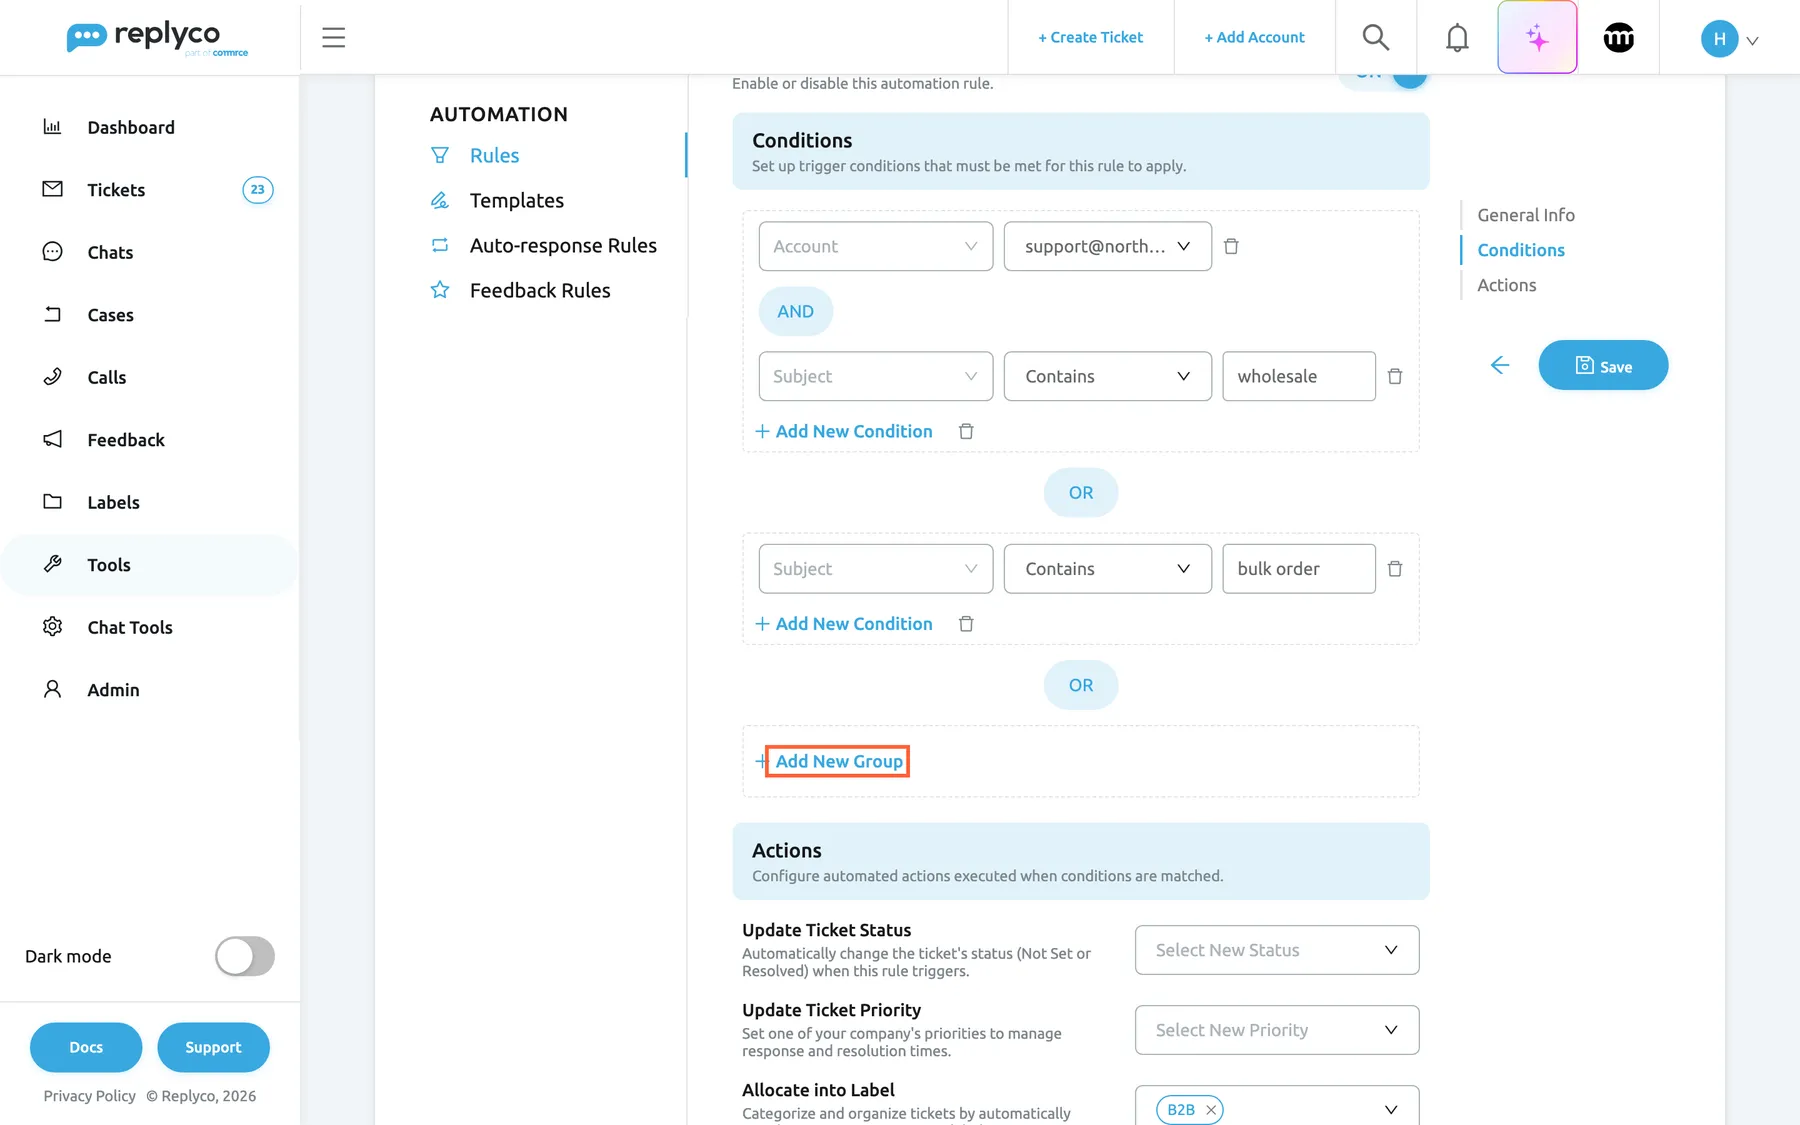Viewport: 1800px width, 1125px height.
Task: Delete the wholesale subject condition
Action: coord(1395,376)
